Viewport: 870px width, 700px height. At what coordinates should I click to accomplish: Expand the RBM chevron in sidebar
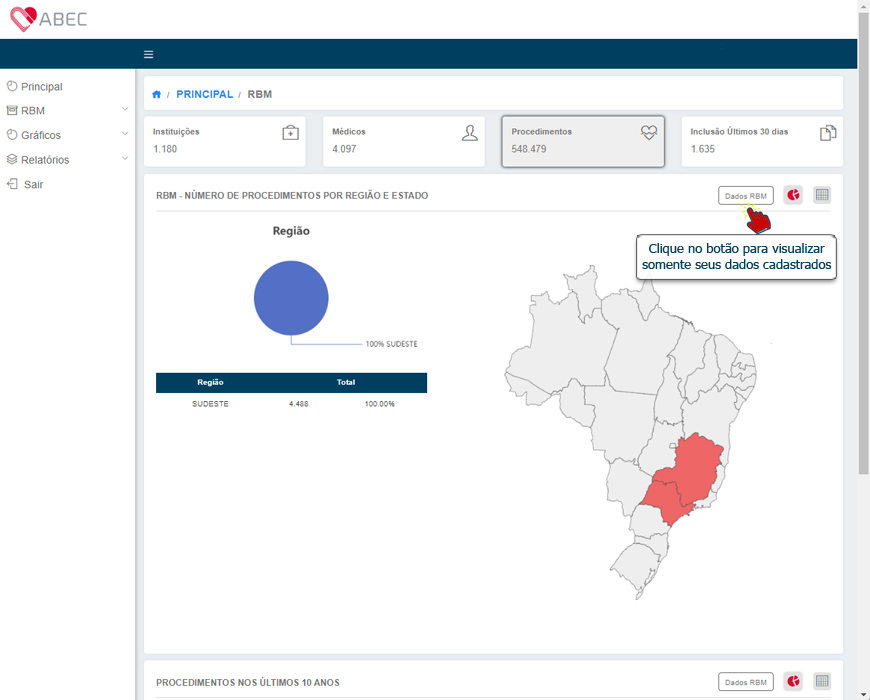(125, 109)
